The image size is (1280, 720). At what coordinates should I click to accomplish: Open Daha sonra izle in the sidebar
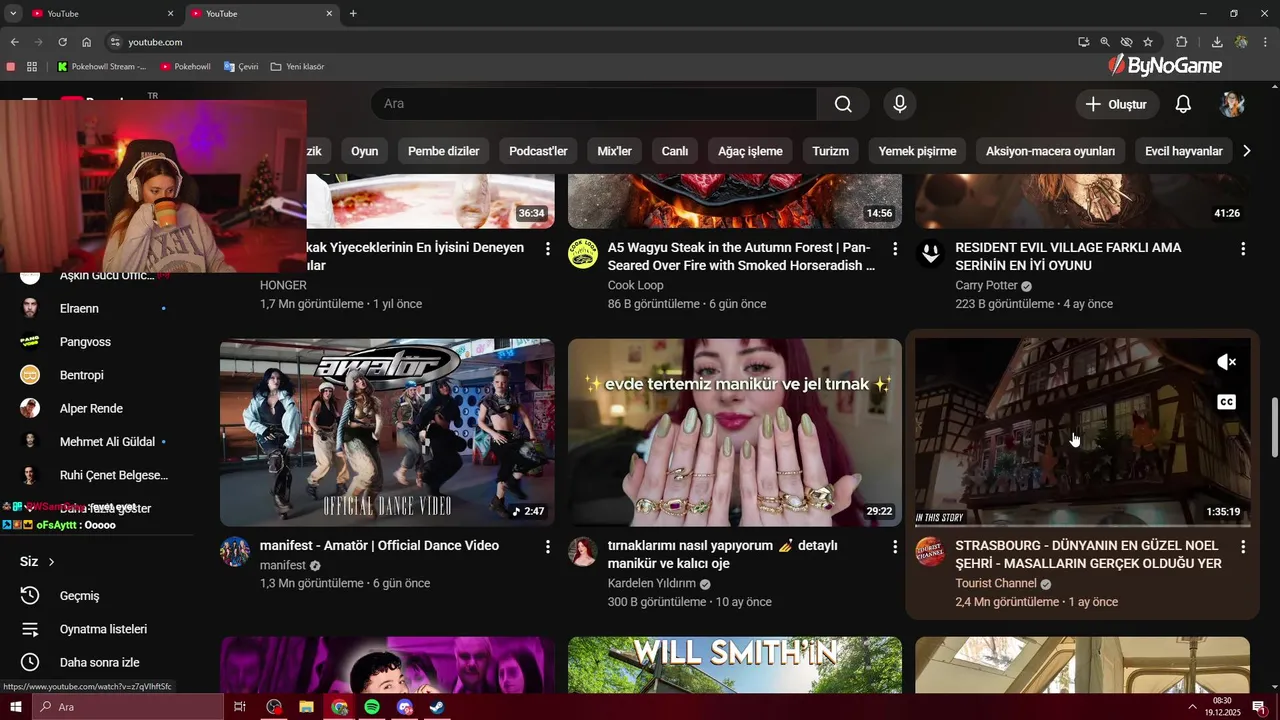[97, 662]
